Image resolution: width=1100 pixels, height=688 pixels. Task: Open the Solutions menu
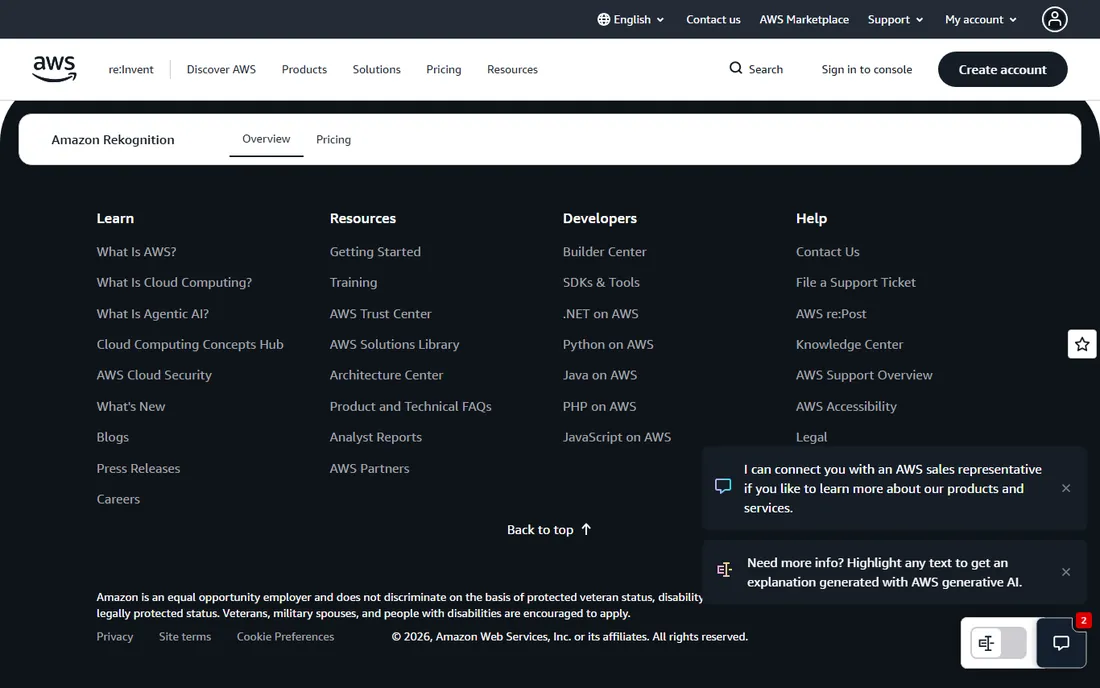[376, 69]
